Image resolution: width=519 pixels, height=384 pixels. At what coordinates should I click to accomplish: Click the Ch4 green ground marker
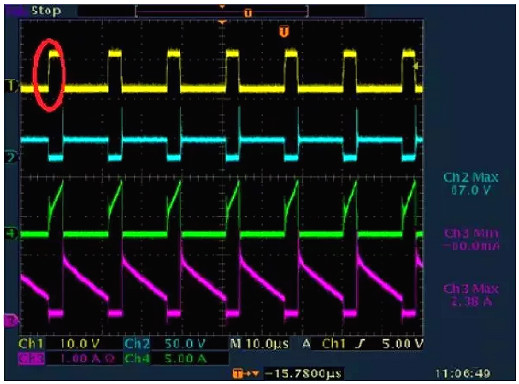click(12, 234)
